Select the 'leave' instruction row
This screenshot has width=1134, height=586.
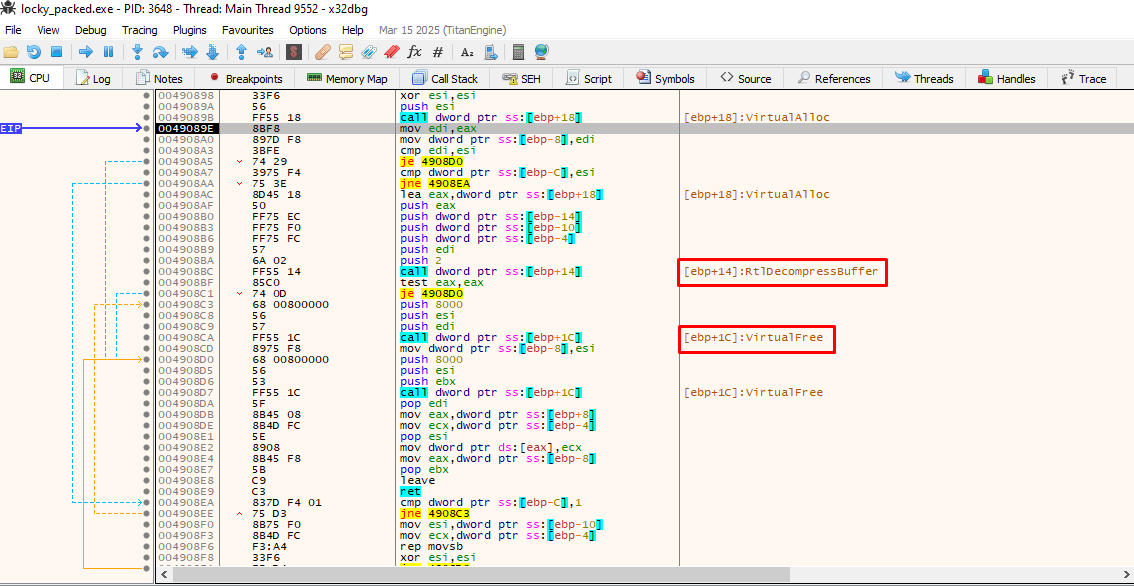417,480
